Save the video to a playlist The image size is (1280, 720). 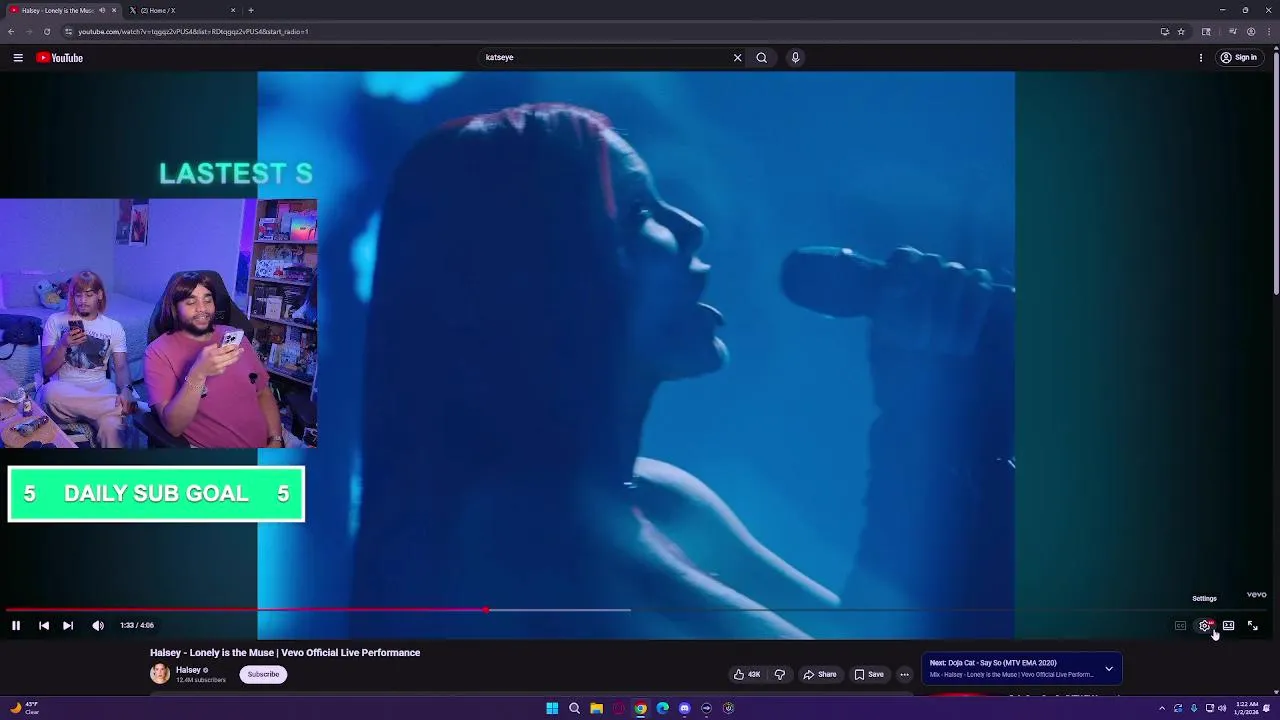pos(869,674)
